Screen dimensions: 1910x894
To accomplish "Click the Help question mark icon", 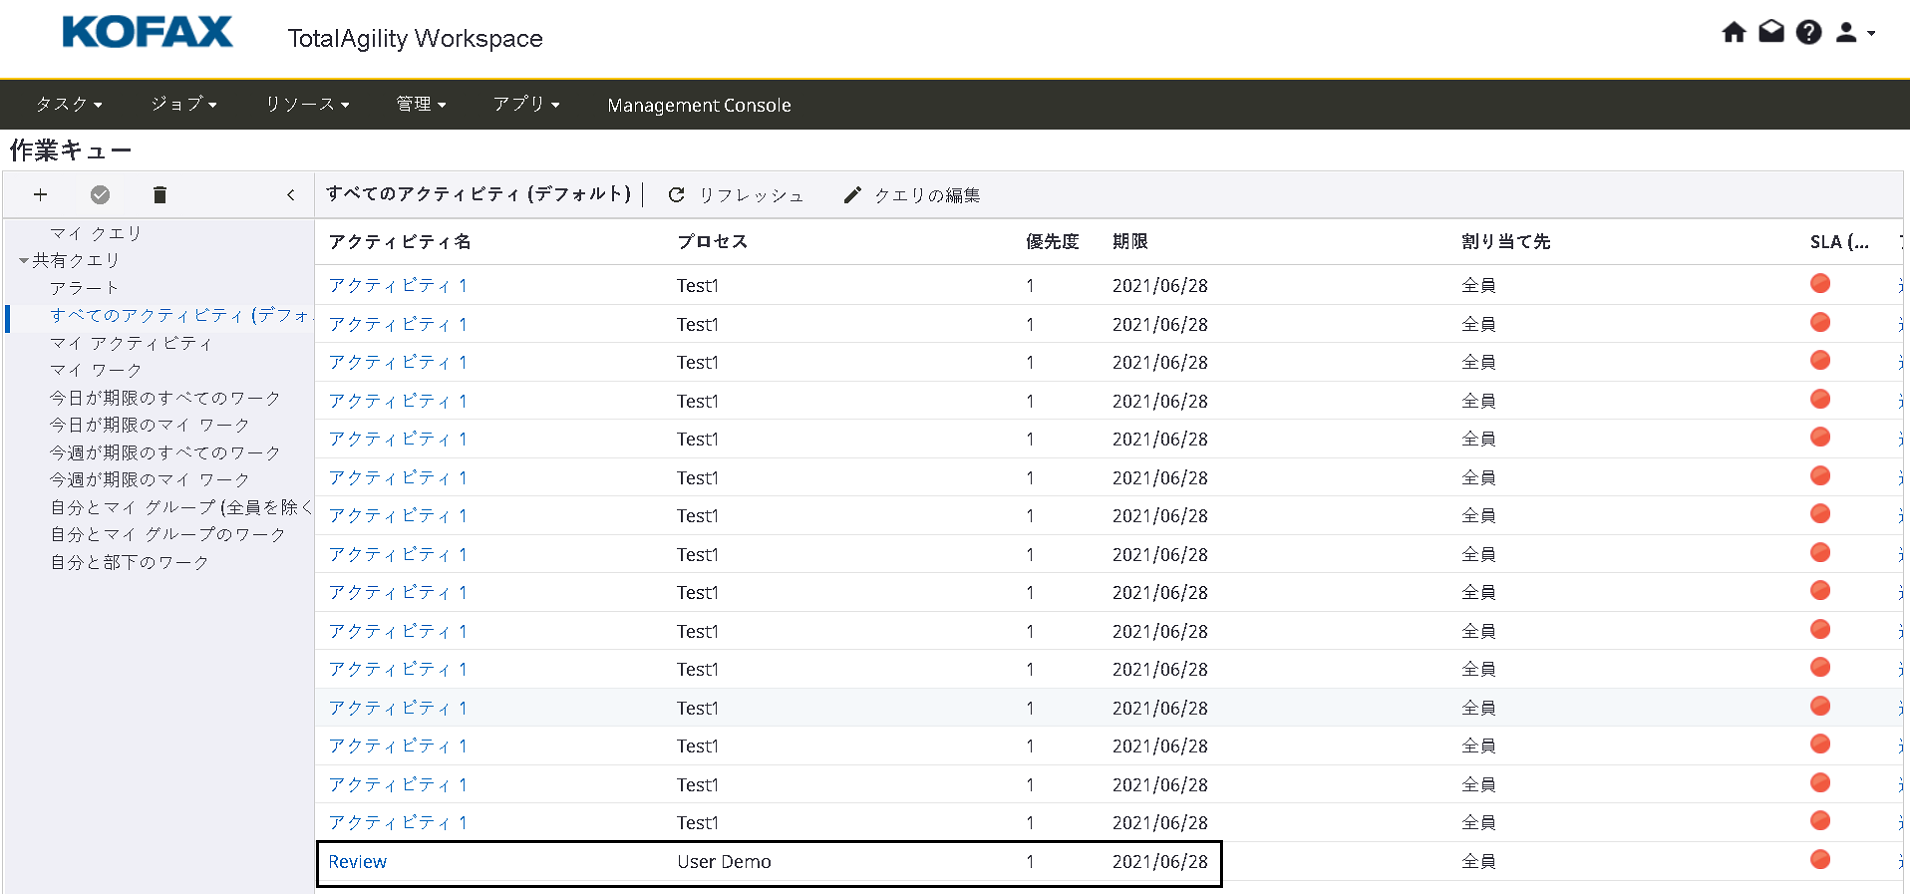I will click(1808, 33).
